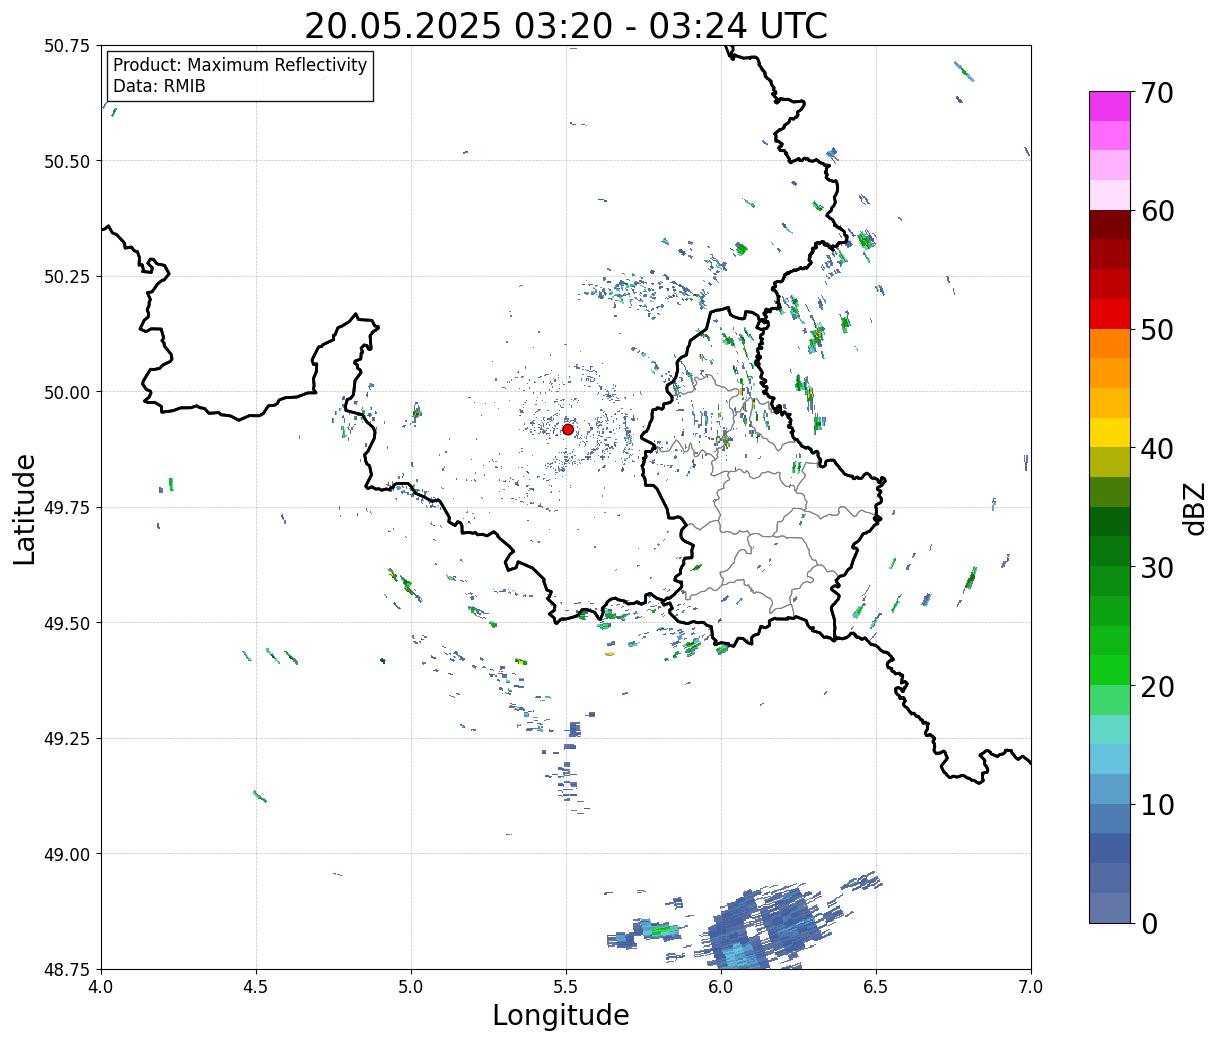This screenshot has width=1219, height=1040.
Task: Pick the orange swatch just below 50
Action: tap(1110, 343)
